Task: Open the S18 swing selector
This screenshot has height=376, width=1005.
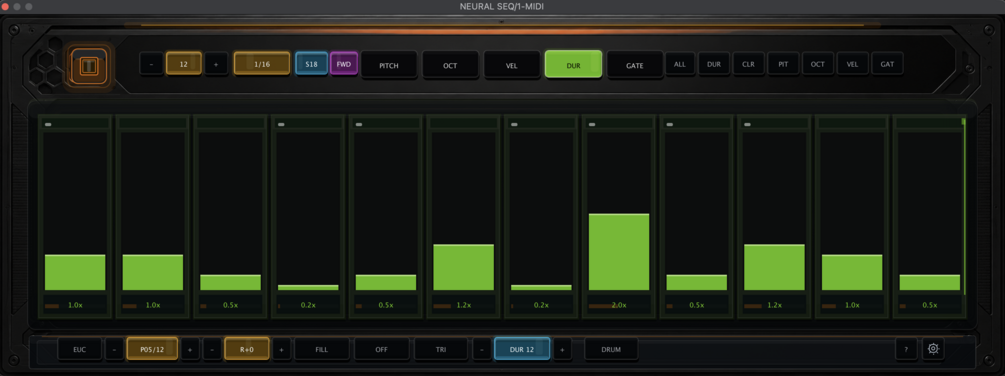Action: point(311,64)
